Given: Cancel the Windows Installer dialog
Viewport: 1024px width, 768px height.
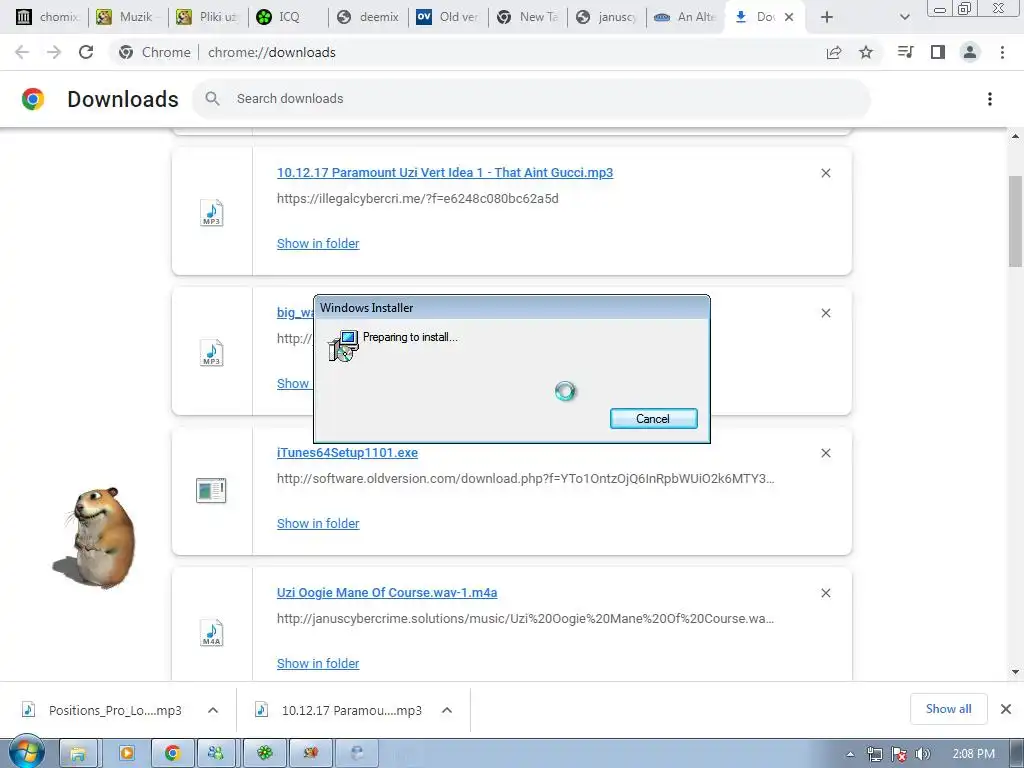Looking at the screenshot, I should pos(654,419).
